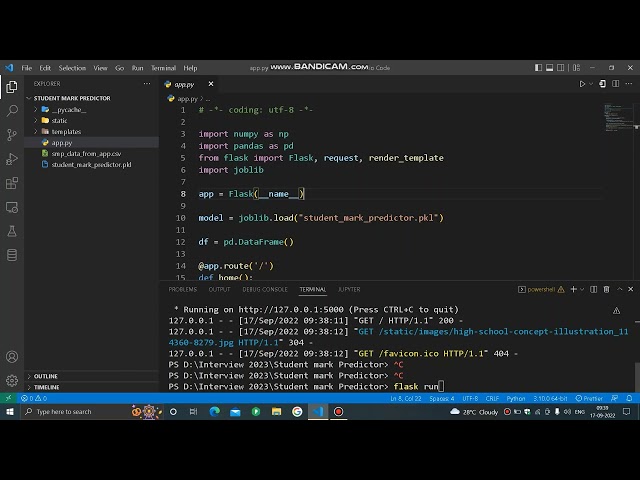Close the terminal panel
640x480 pixels.
coord(631,289)
